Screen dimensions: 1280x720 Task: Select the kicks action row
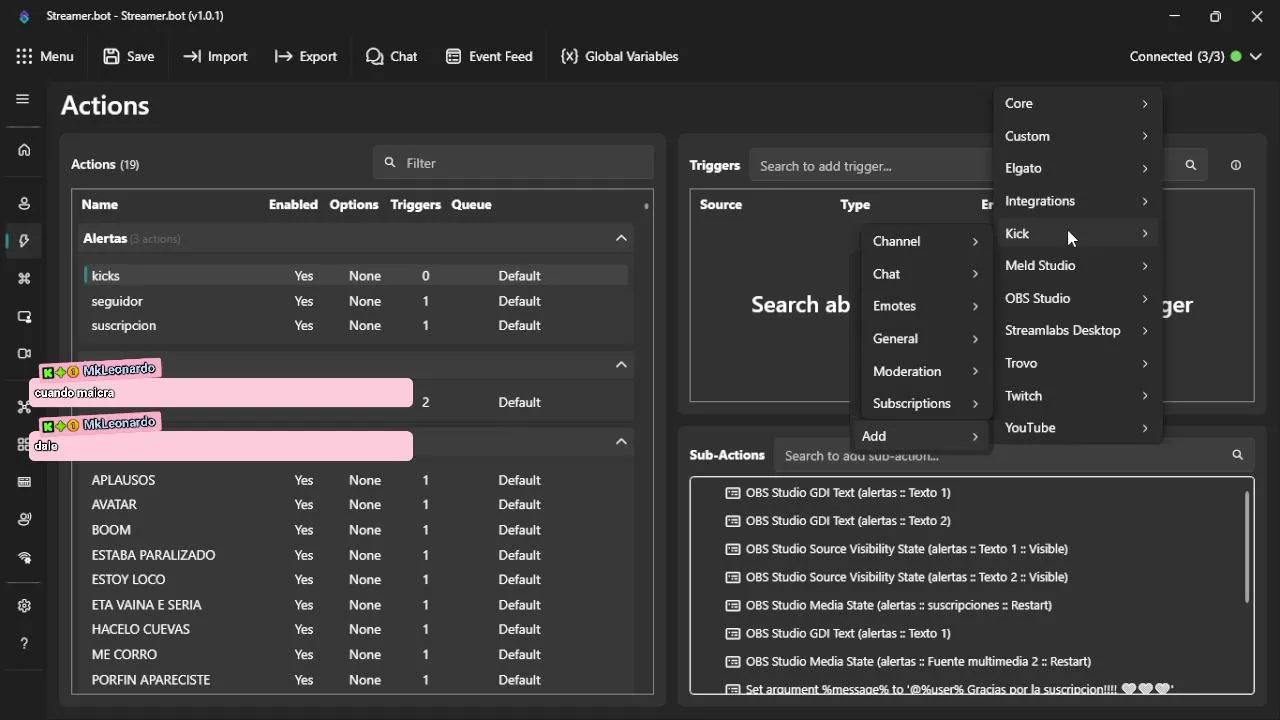tap(356, 276)
